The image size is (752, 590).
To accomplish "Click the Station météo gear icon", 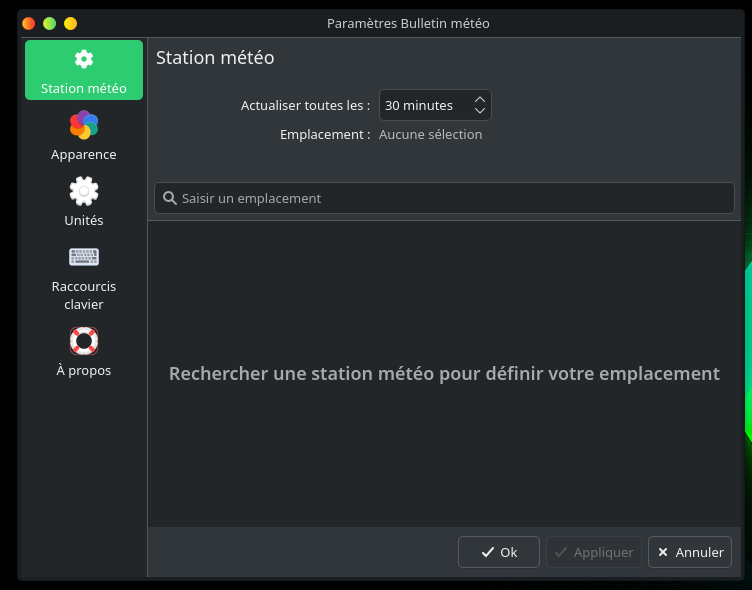I will pos(84,59).
